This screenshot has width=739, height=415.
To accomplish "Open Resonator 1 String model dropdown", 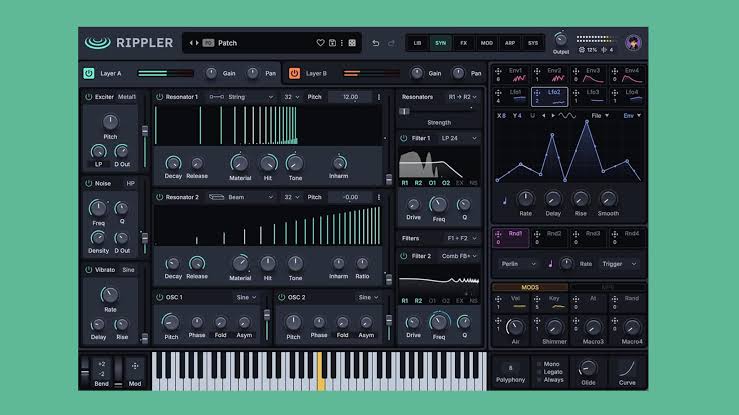I will click(x=242, y=97).
